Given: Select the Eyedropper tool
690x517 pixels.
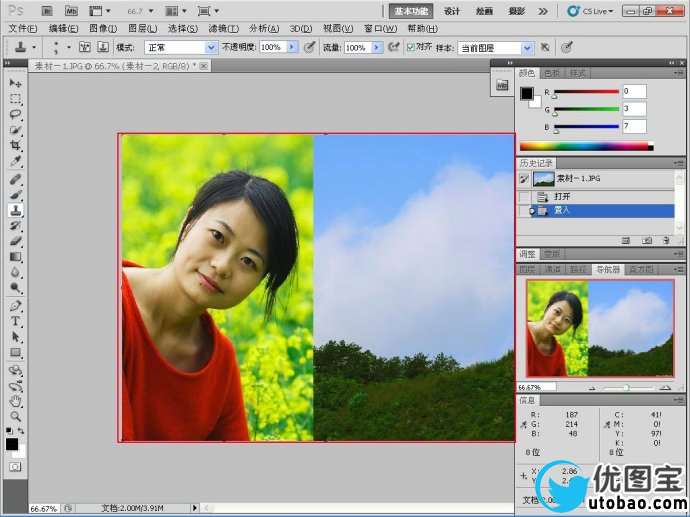Looking at the screenshot, I should (x=15, y=161).
